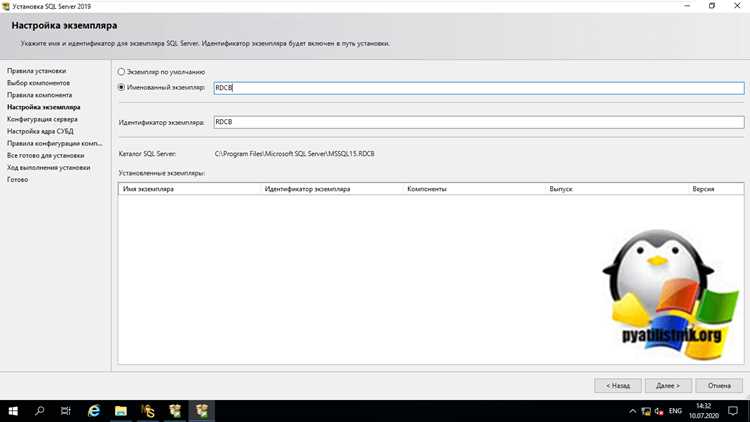Close the SQL Server setup window
Viewport: 750px width, 422px height.
(x=737, y=6)
